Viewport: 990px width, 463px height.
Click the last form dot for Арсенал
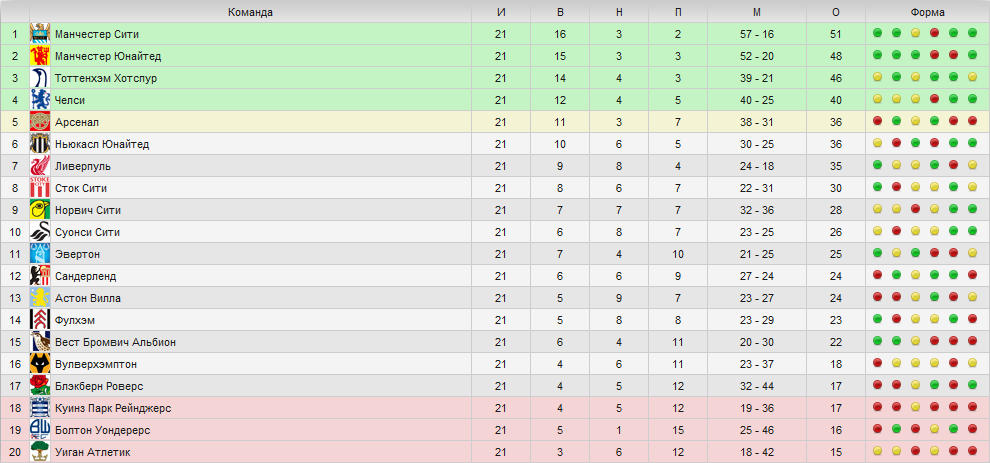(972, 121)
